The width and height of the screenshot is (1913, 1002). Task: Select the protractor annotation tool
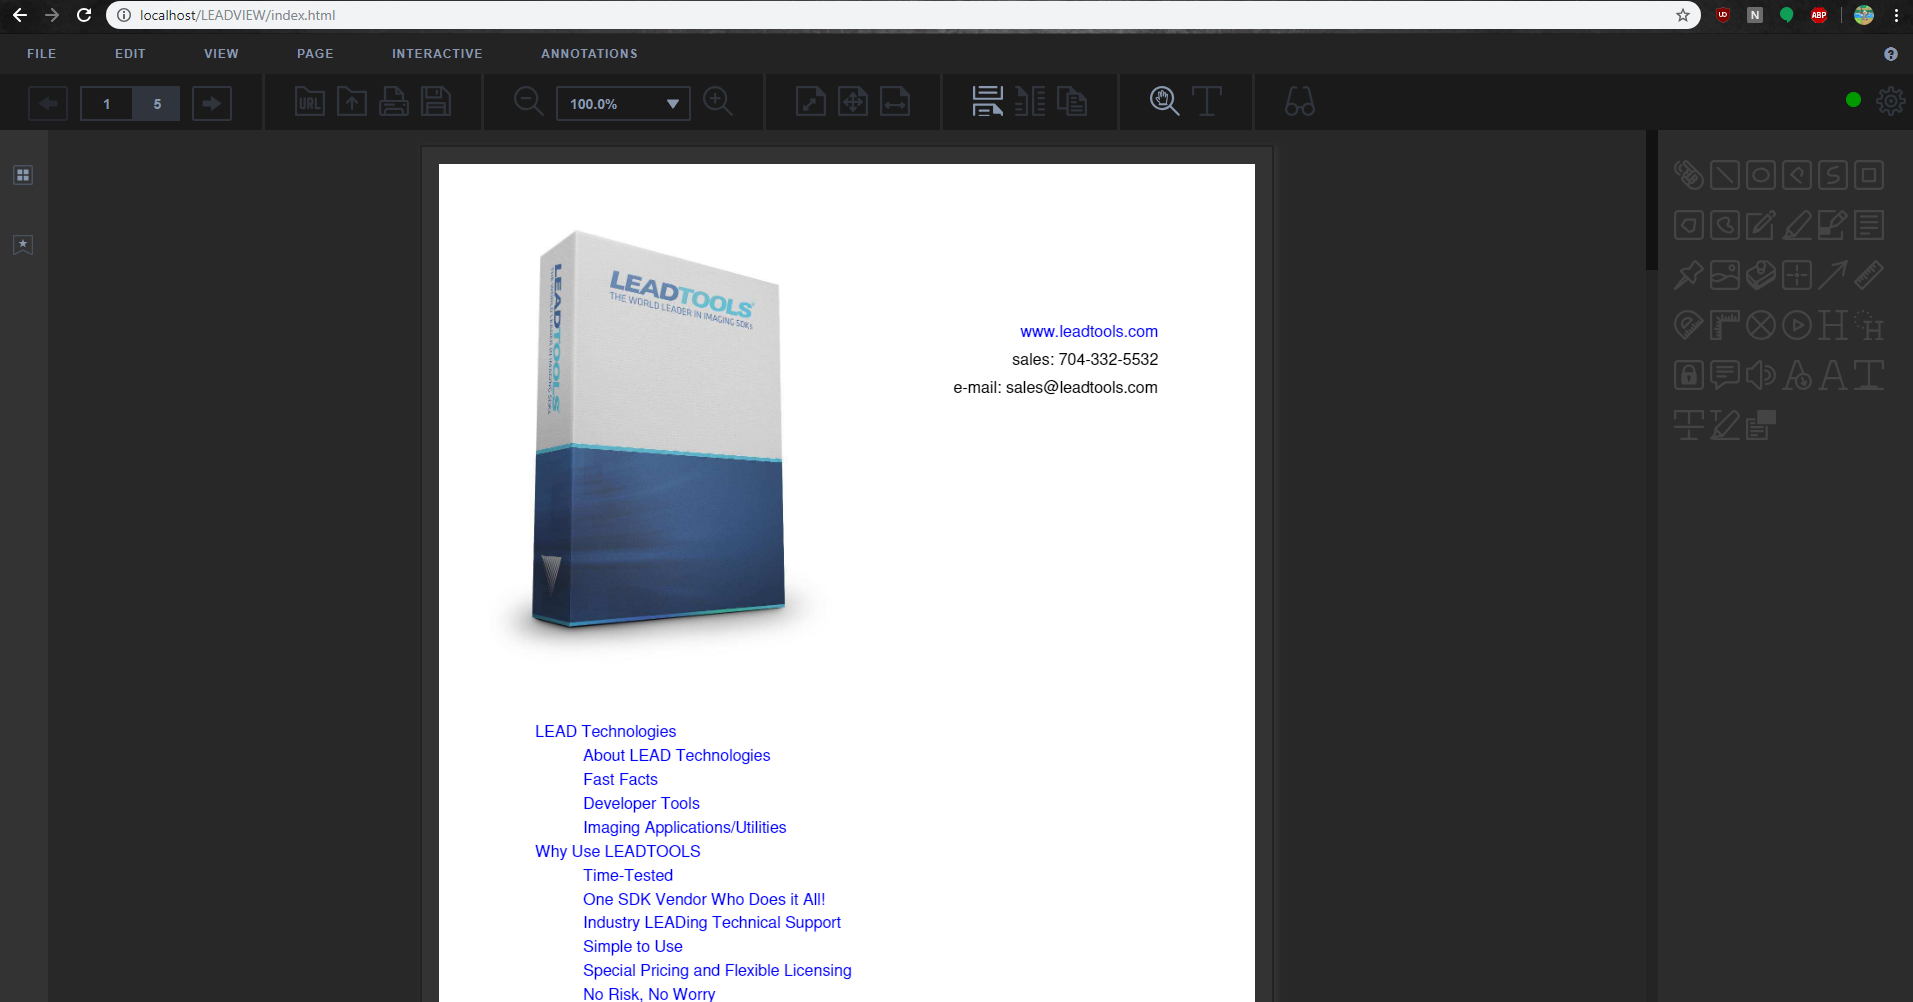pos(1689,325)
